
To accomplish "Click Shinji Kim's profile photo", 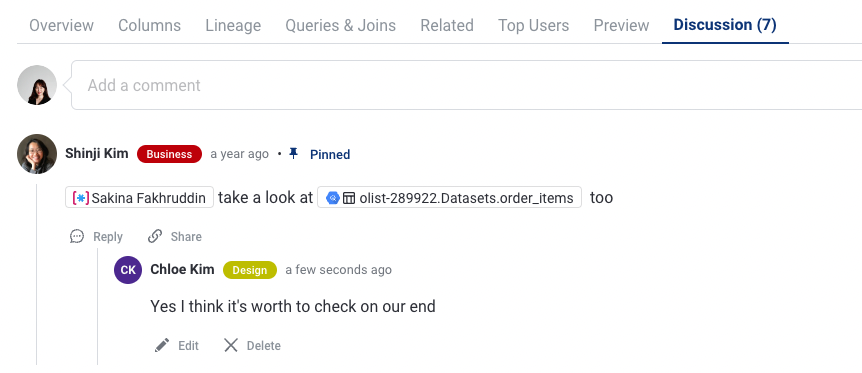I will click(x=37, y=154).
